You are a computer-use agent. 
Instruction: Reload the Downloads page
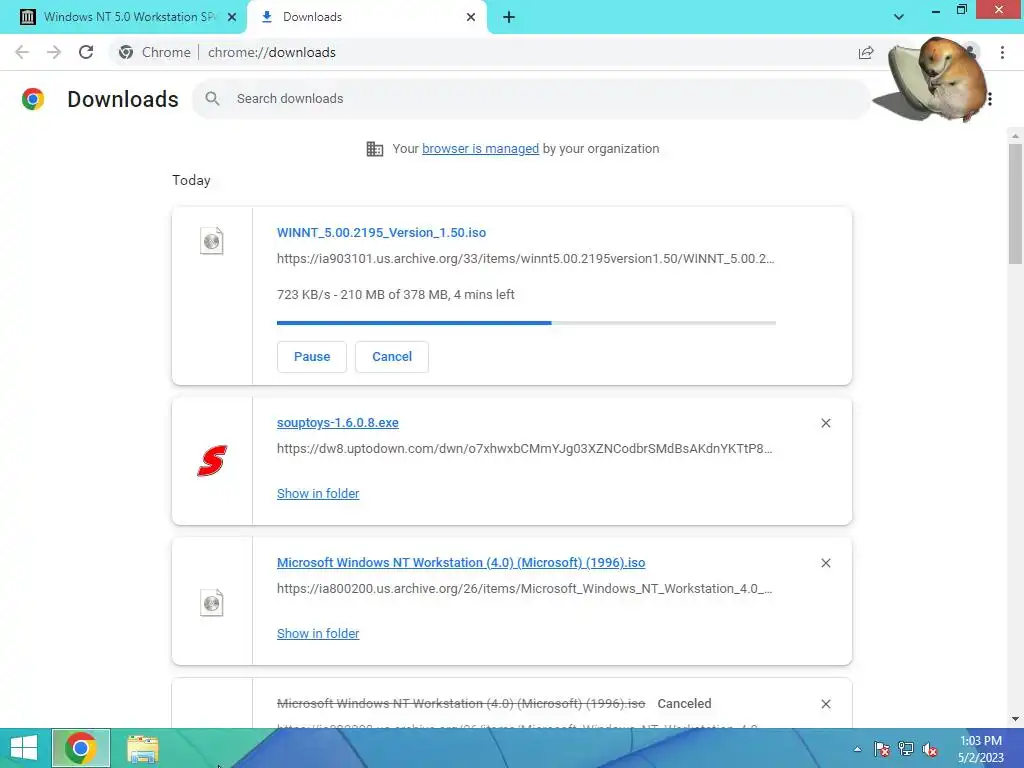click(86, 52)
